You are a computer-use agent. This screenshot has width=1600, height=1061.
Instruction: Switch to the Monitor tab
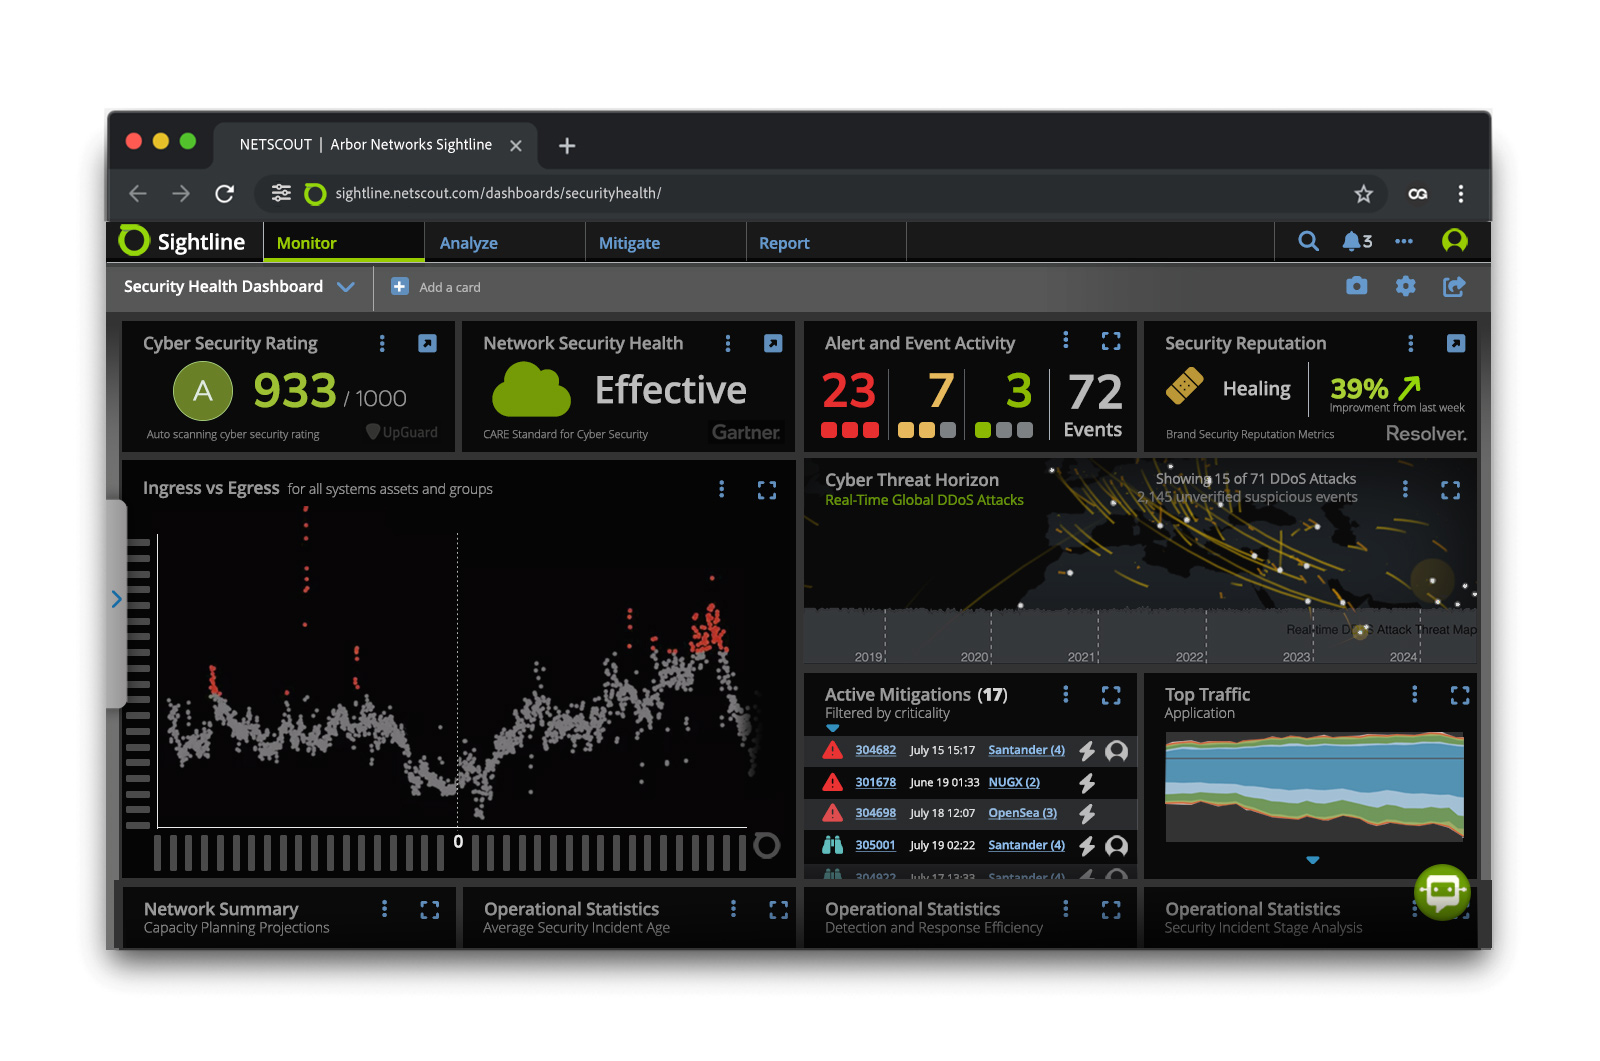pos(344,242)
